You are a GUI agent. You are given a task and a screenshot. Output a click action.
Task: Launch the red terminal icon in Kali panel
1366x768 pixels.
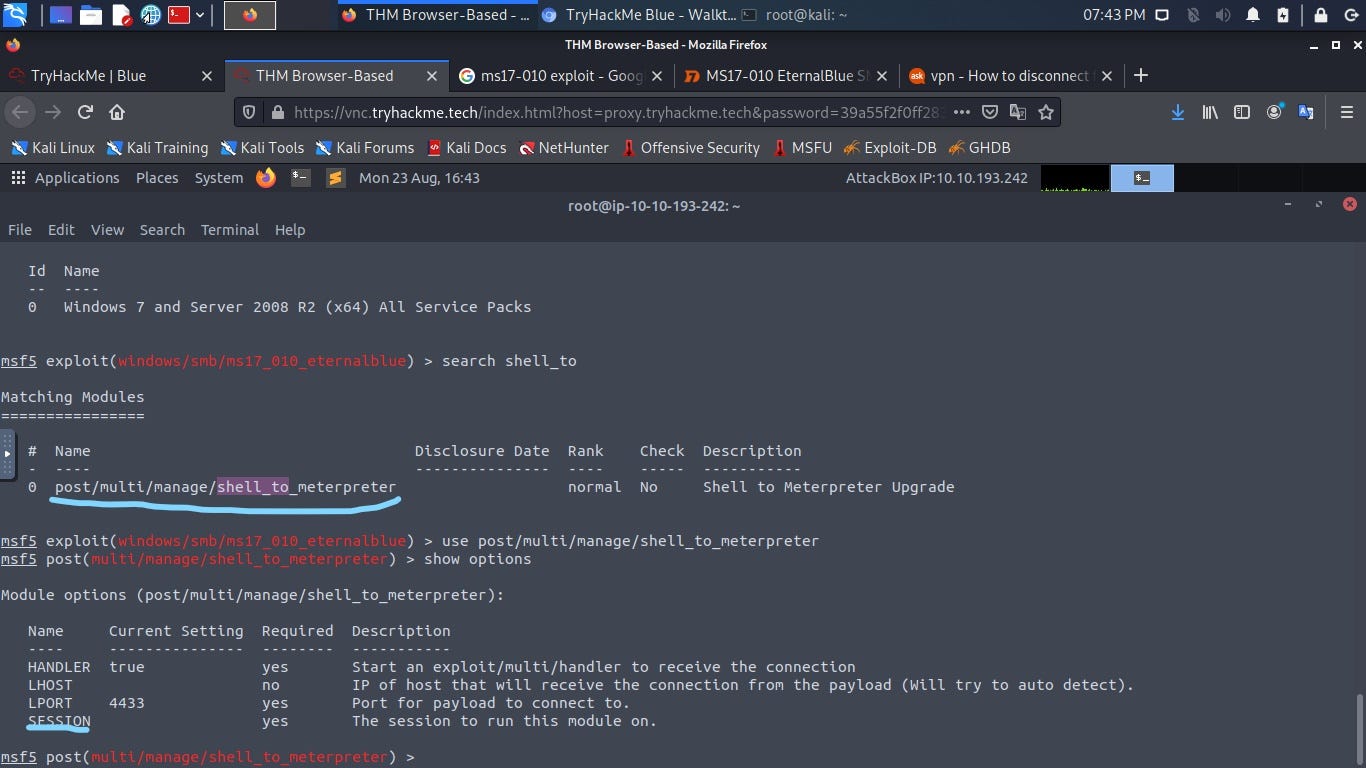click(x=179, y=15)
